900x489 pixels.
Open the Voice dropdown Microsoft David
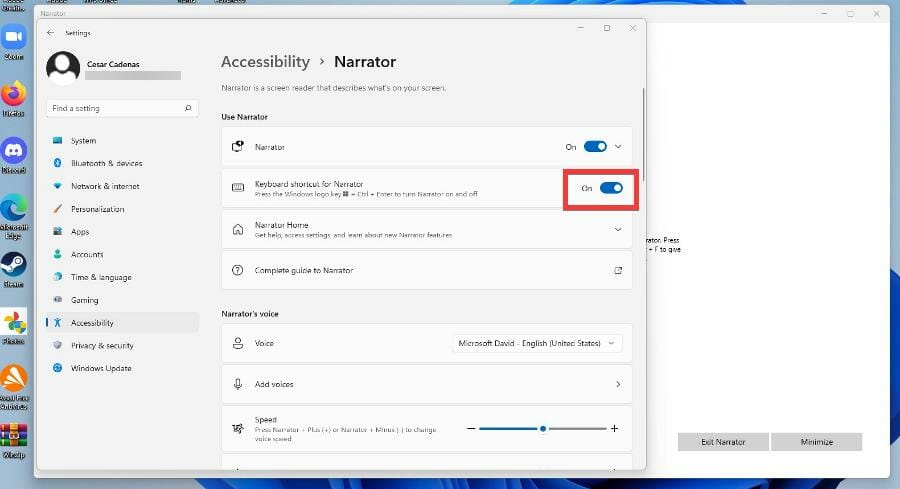(537, 343)
